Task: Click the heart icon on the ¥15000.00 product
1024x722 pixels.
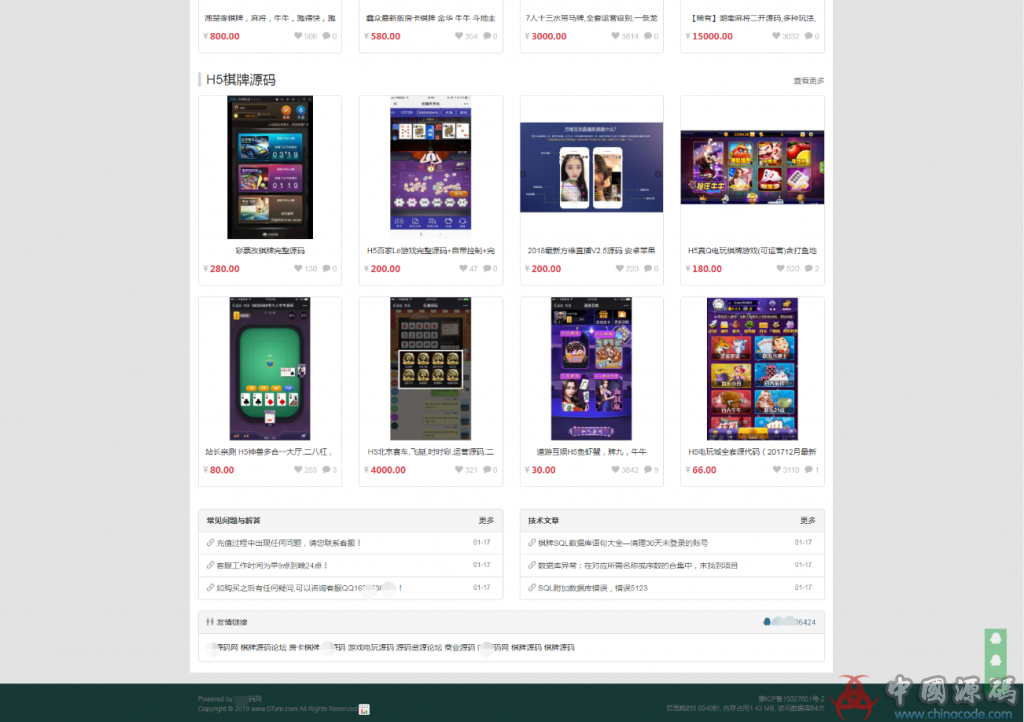Action: pyautogui.click(x=776, y=36)
